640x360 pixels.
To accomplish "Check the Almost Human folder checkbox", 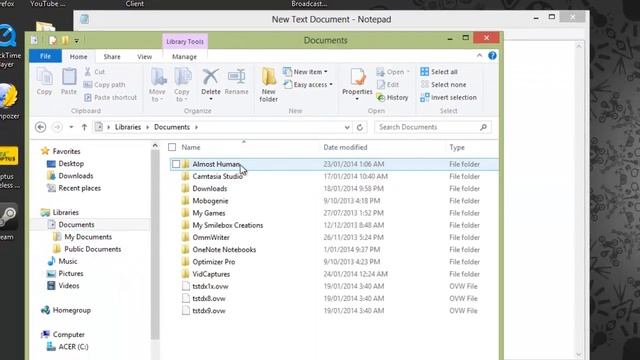I will point(176,164).
